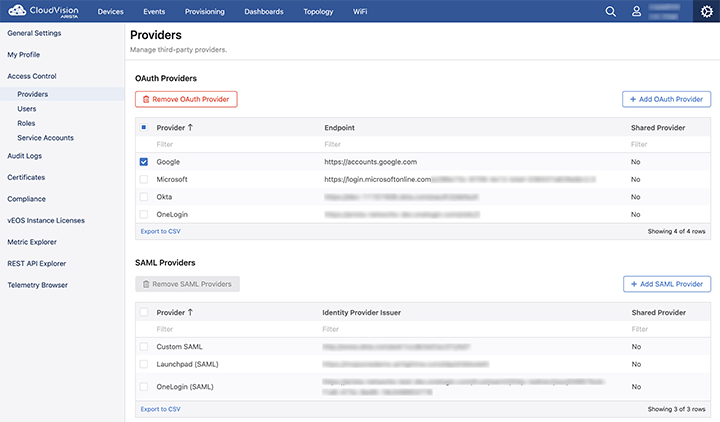Open the WiFi menu
Viewport: 720px width, 422px height.
360,11
